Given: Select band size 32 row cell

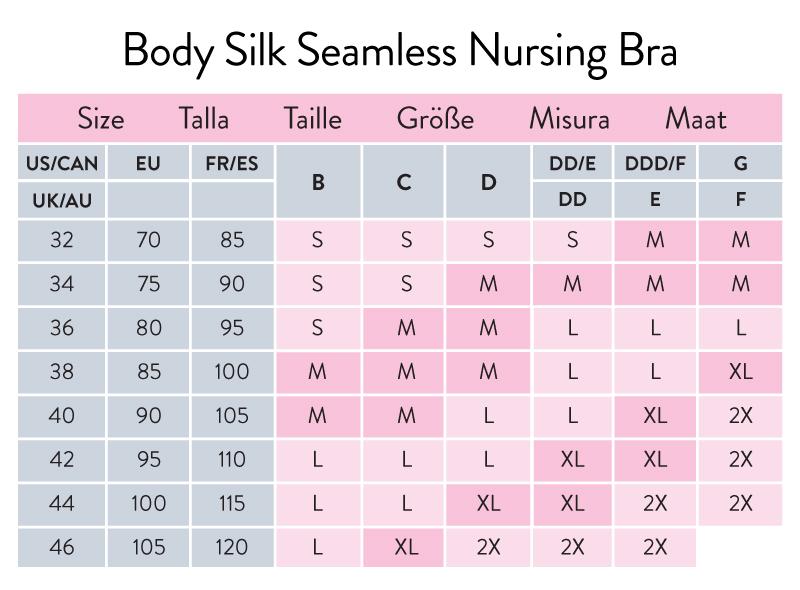Looking at the screenshot, I should click(61, 241).
